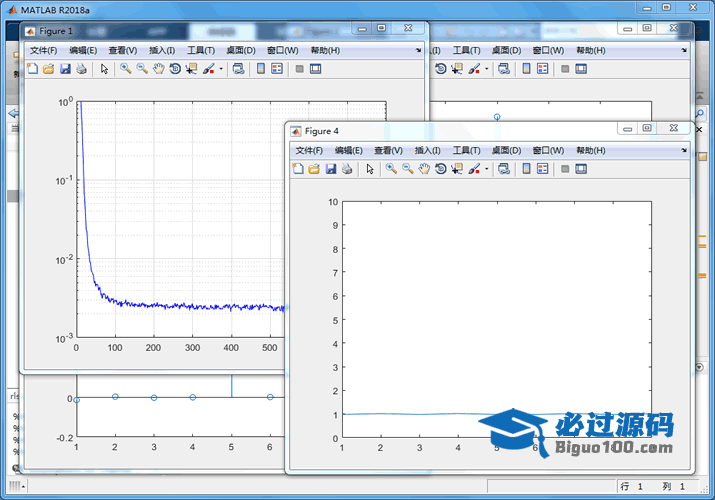Click Insert Colorbar icon in Figure 4

(x=526, y=169)
